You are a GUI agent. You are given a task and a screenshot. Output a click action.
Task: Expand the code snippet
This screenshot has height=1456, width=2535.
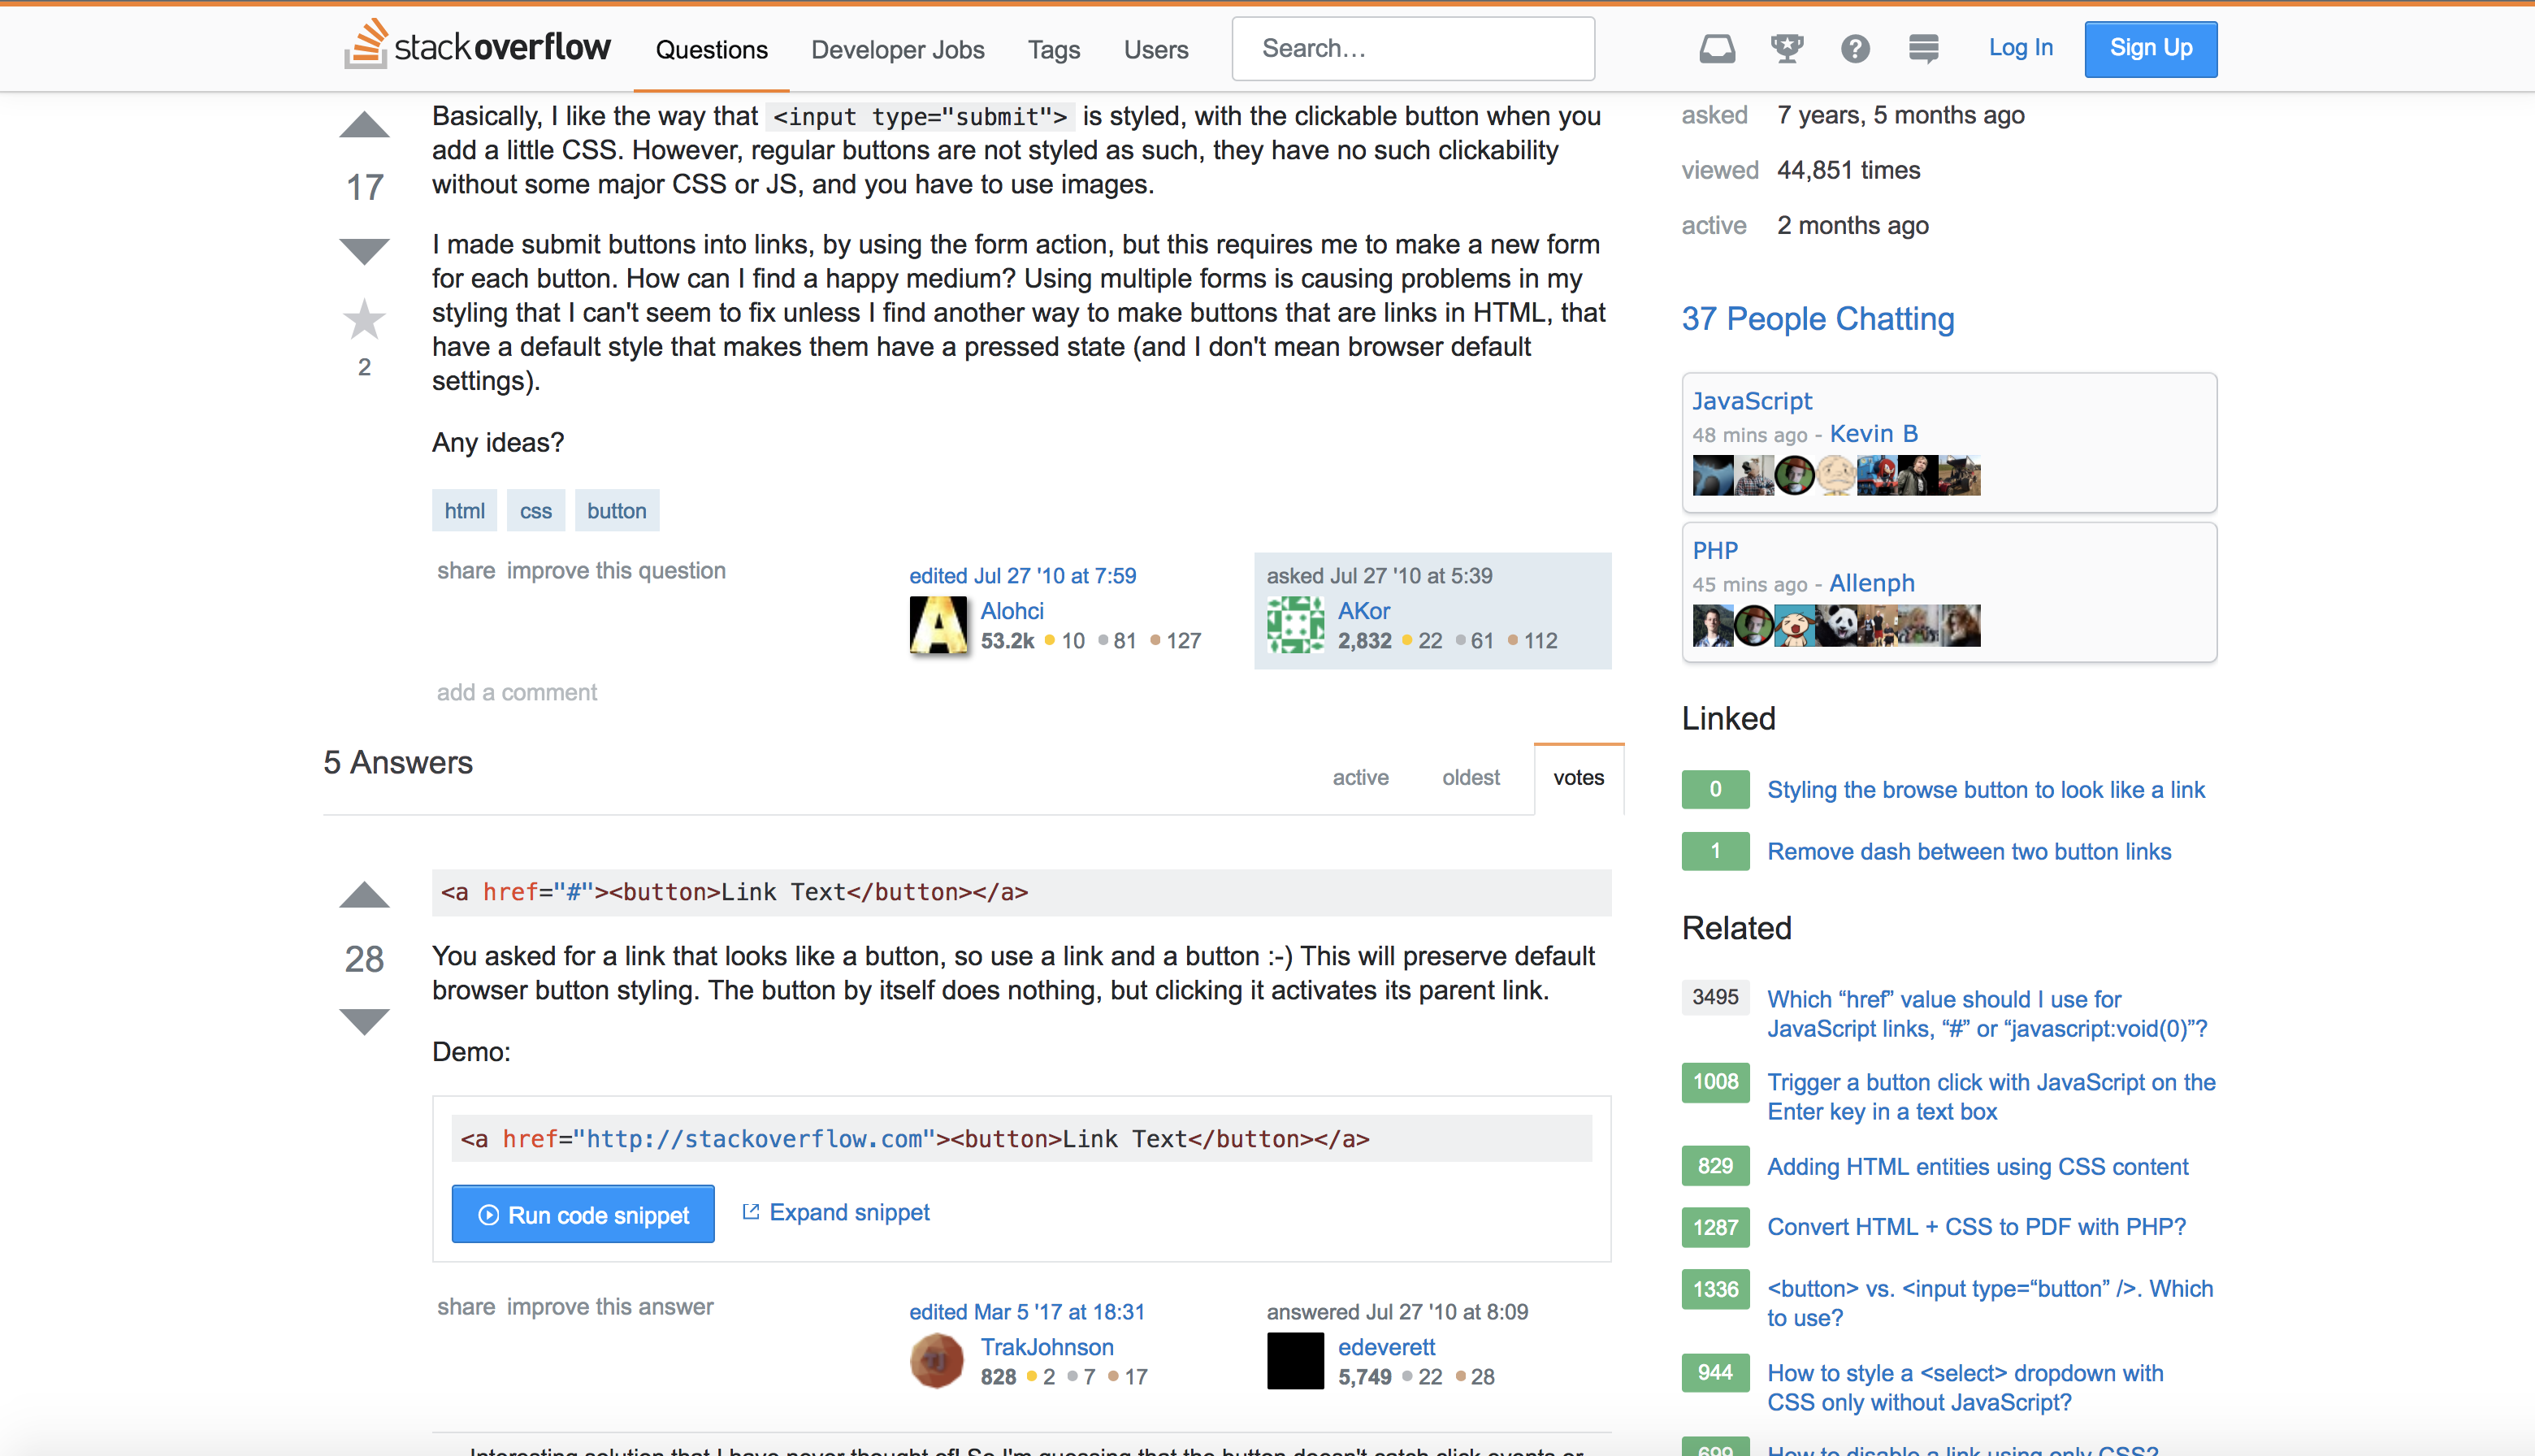836,1212
